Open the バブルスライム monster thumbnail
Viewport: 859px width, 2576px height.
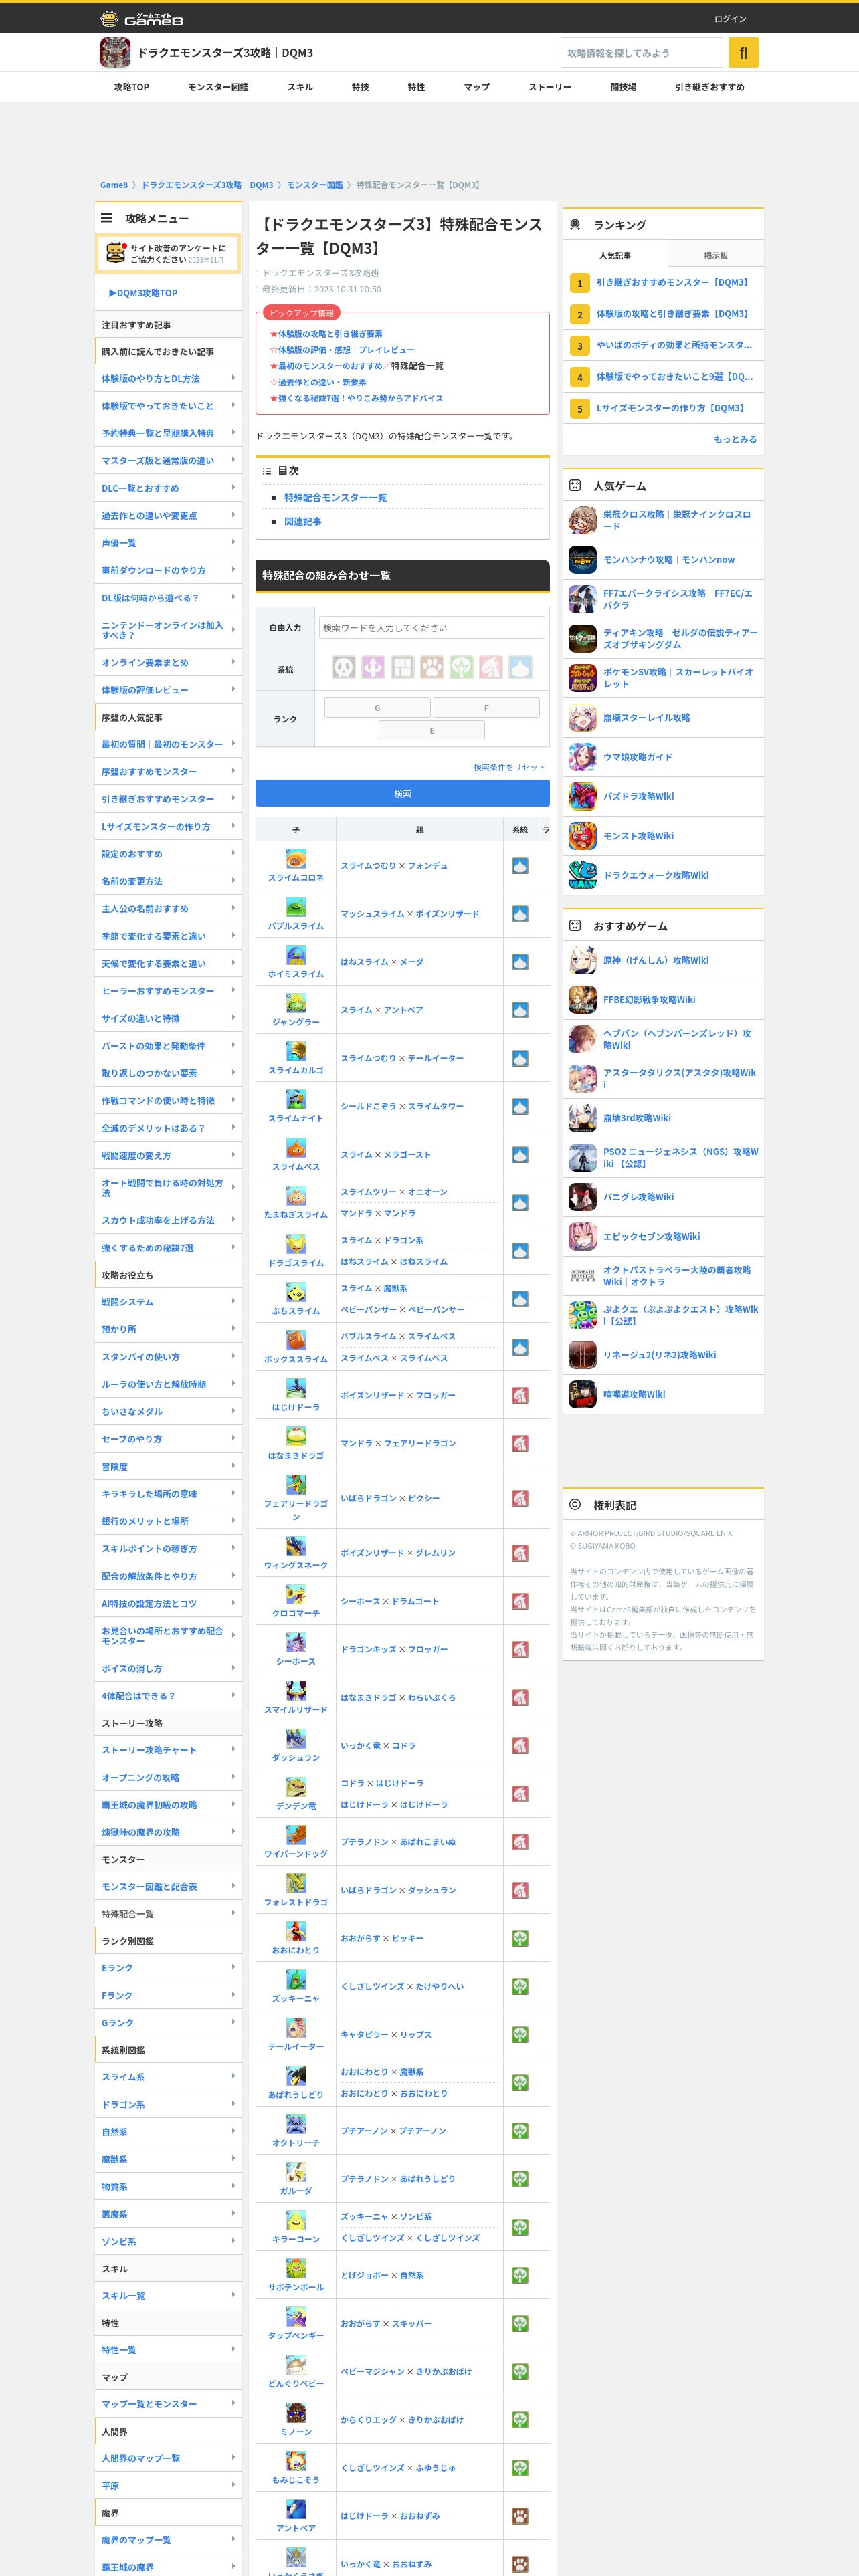point(296,907)
